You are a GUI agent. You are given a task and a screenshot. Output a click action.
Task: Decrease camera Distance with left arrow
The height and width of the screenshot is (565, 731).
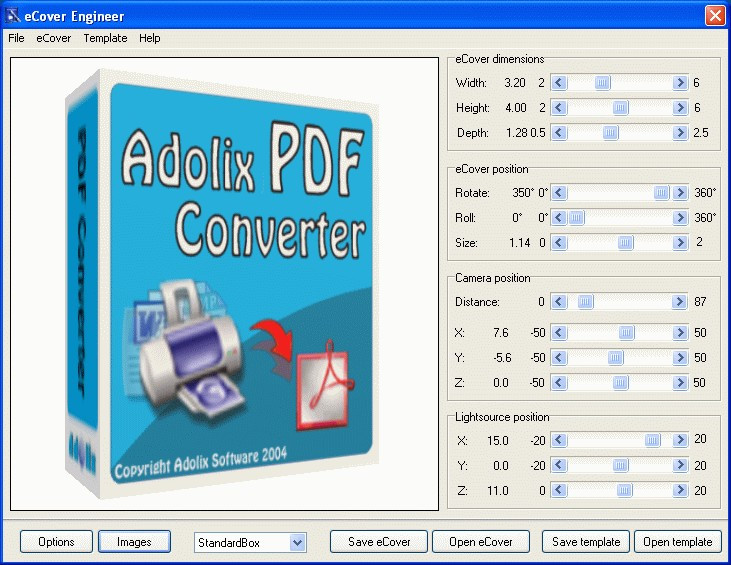[559, 302]
